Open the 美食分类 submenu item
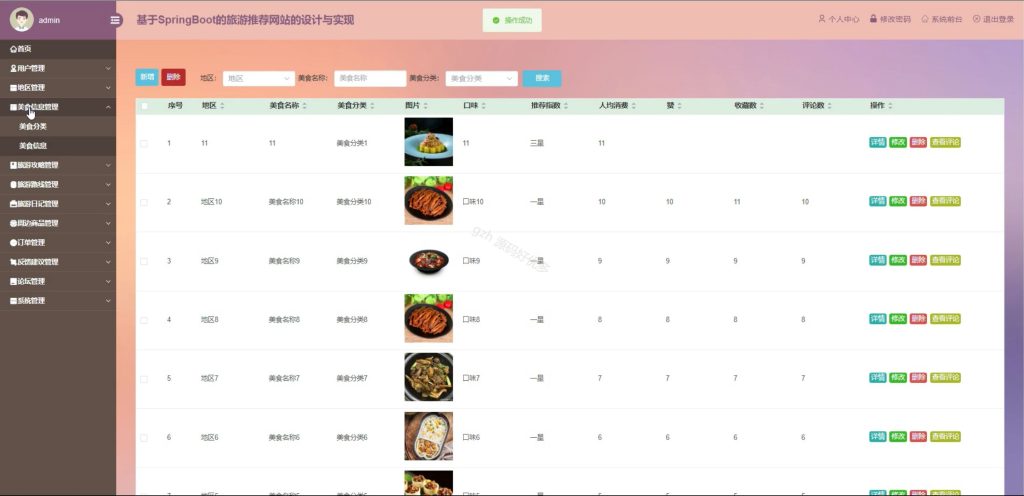Screen dimensions: 1024x496 (x=58, y=127)
